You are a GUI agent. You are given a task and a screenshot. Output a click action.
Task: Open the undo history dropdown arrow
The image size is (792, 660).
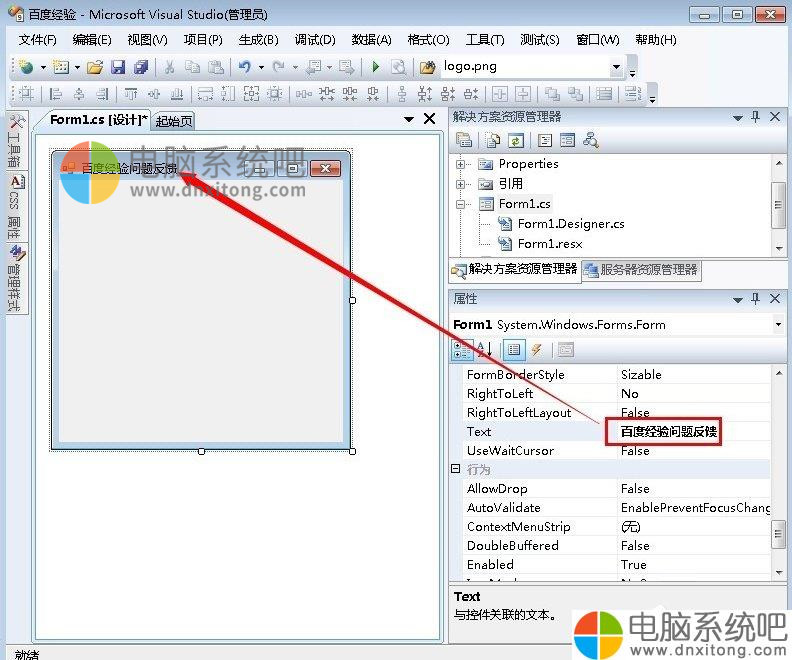[x=261, y=67]
